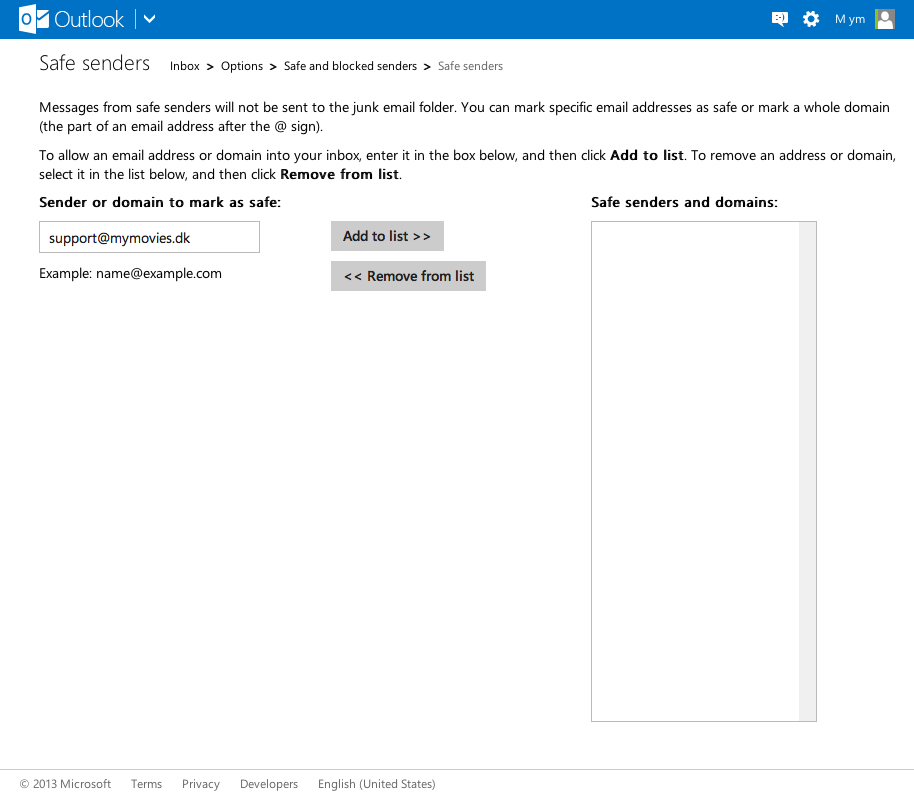
Task: Visit the Developers footer link
Action: (x=269, y=784)
